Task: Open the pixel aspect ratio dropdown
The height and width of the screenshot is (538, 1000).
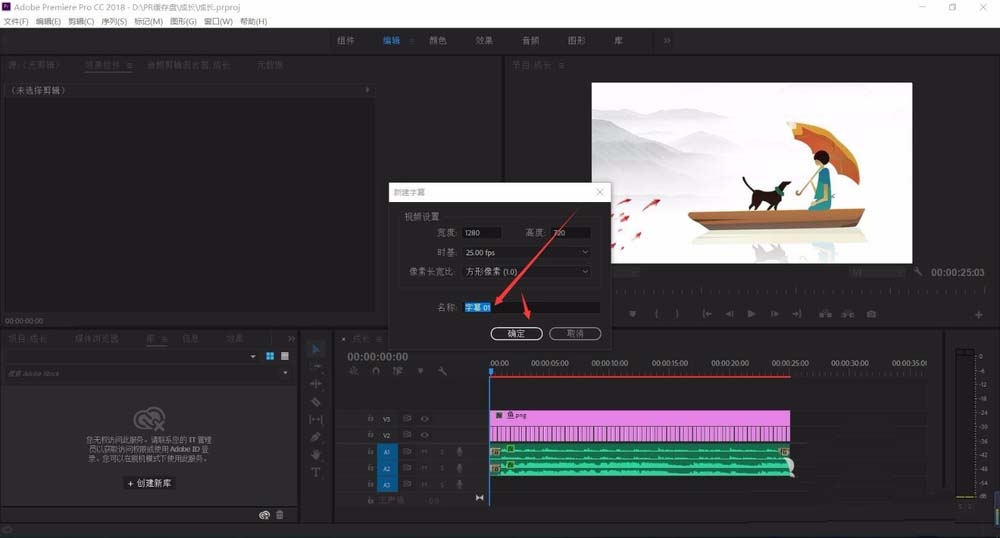Action: [526, 272]
